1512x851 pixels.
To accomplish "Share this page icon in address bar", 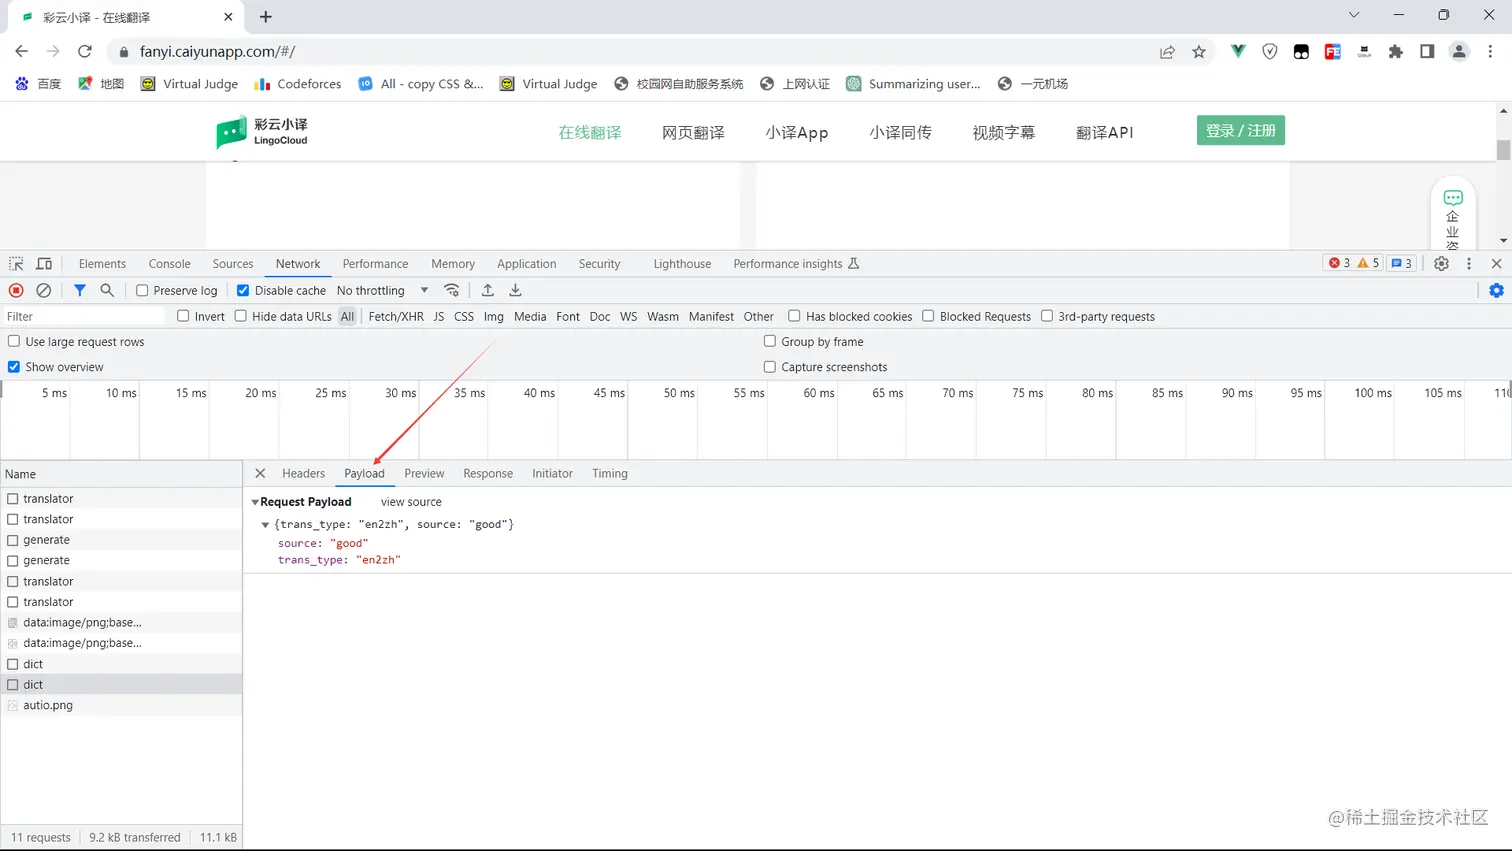I will click(x=1167, y=52).
